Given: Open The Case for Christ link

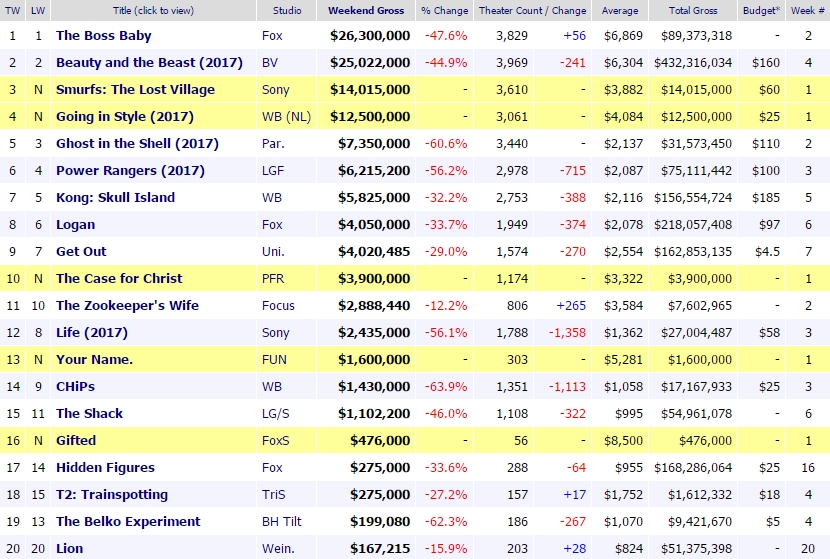Looking at the screenshot, I should coord(119,278).
